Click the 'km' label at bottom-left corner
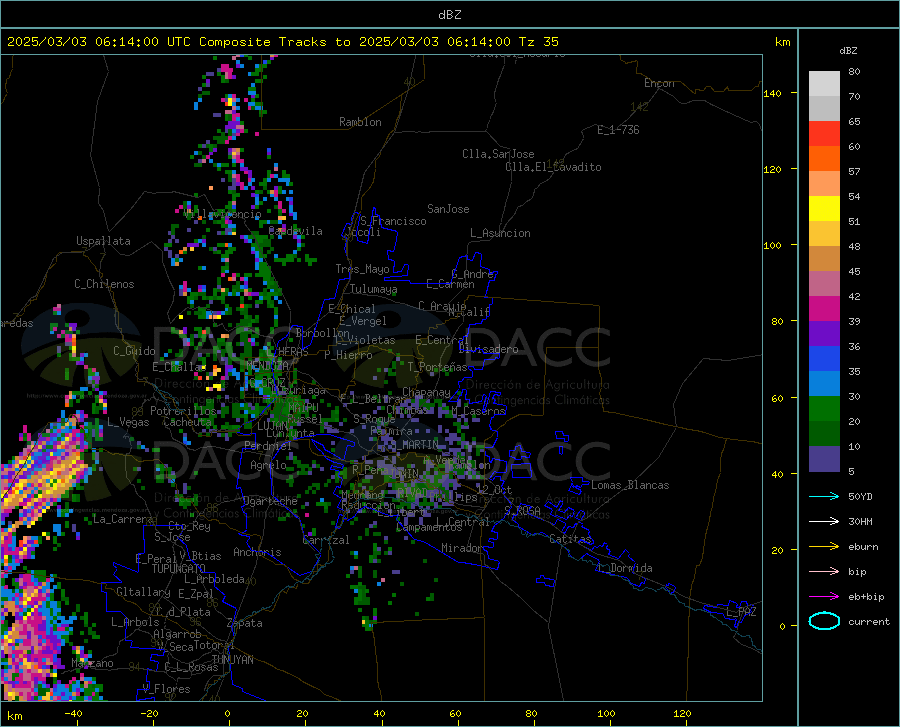The width and height of the screenshot is (900, 727). click(x=14, y=716)
